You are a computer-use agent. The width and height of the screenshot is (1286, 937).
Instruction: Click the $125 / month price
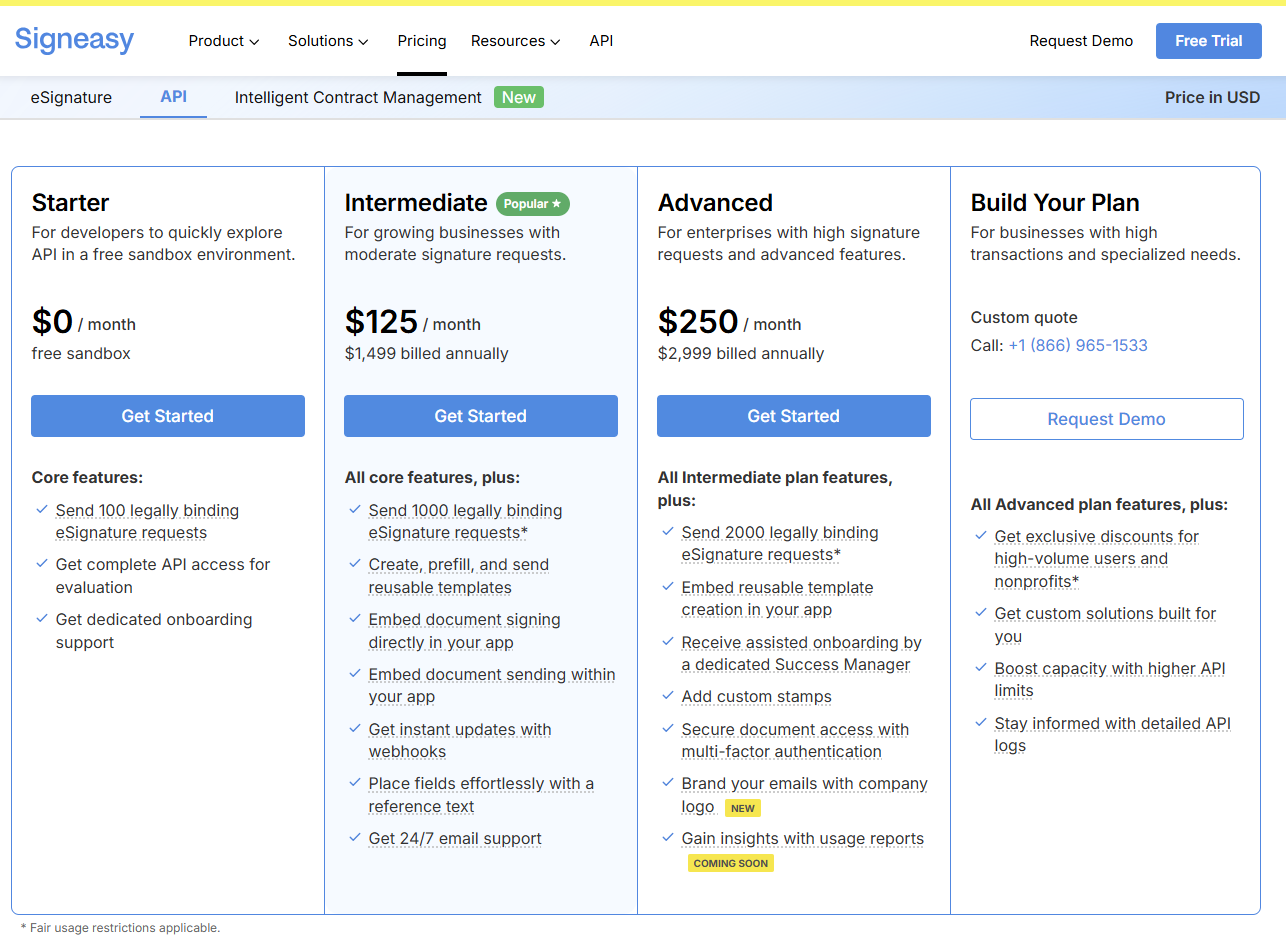coord(412,322)
